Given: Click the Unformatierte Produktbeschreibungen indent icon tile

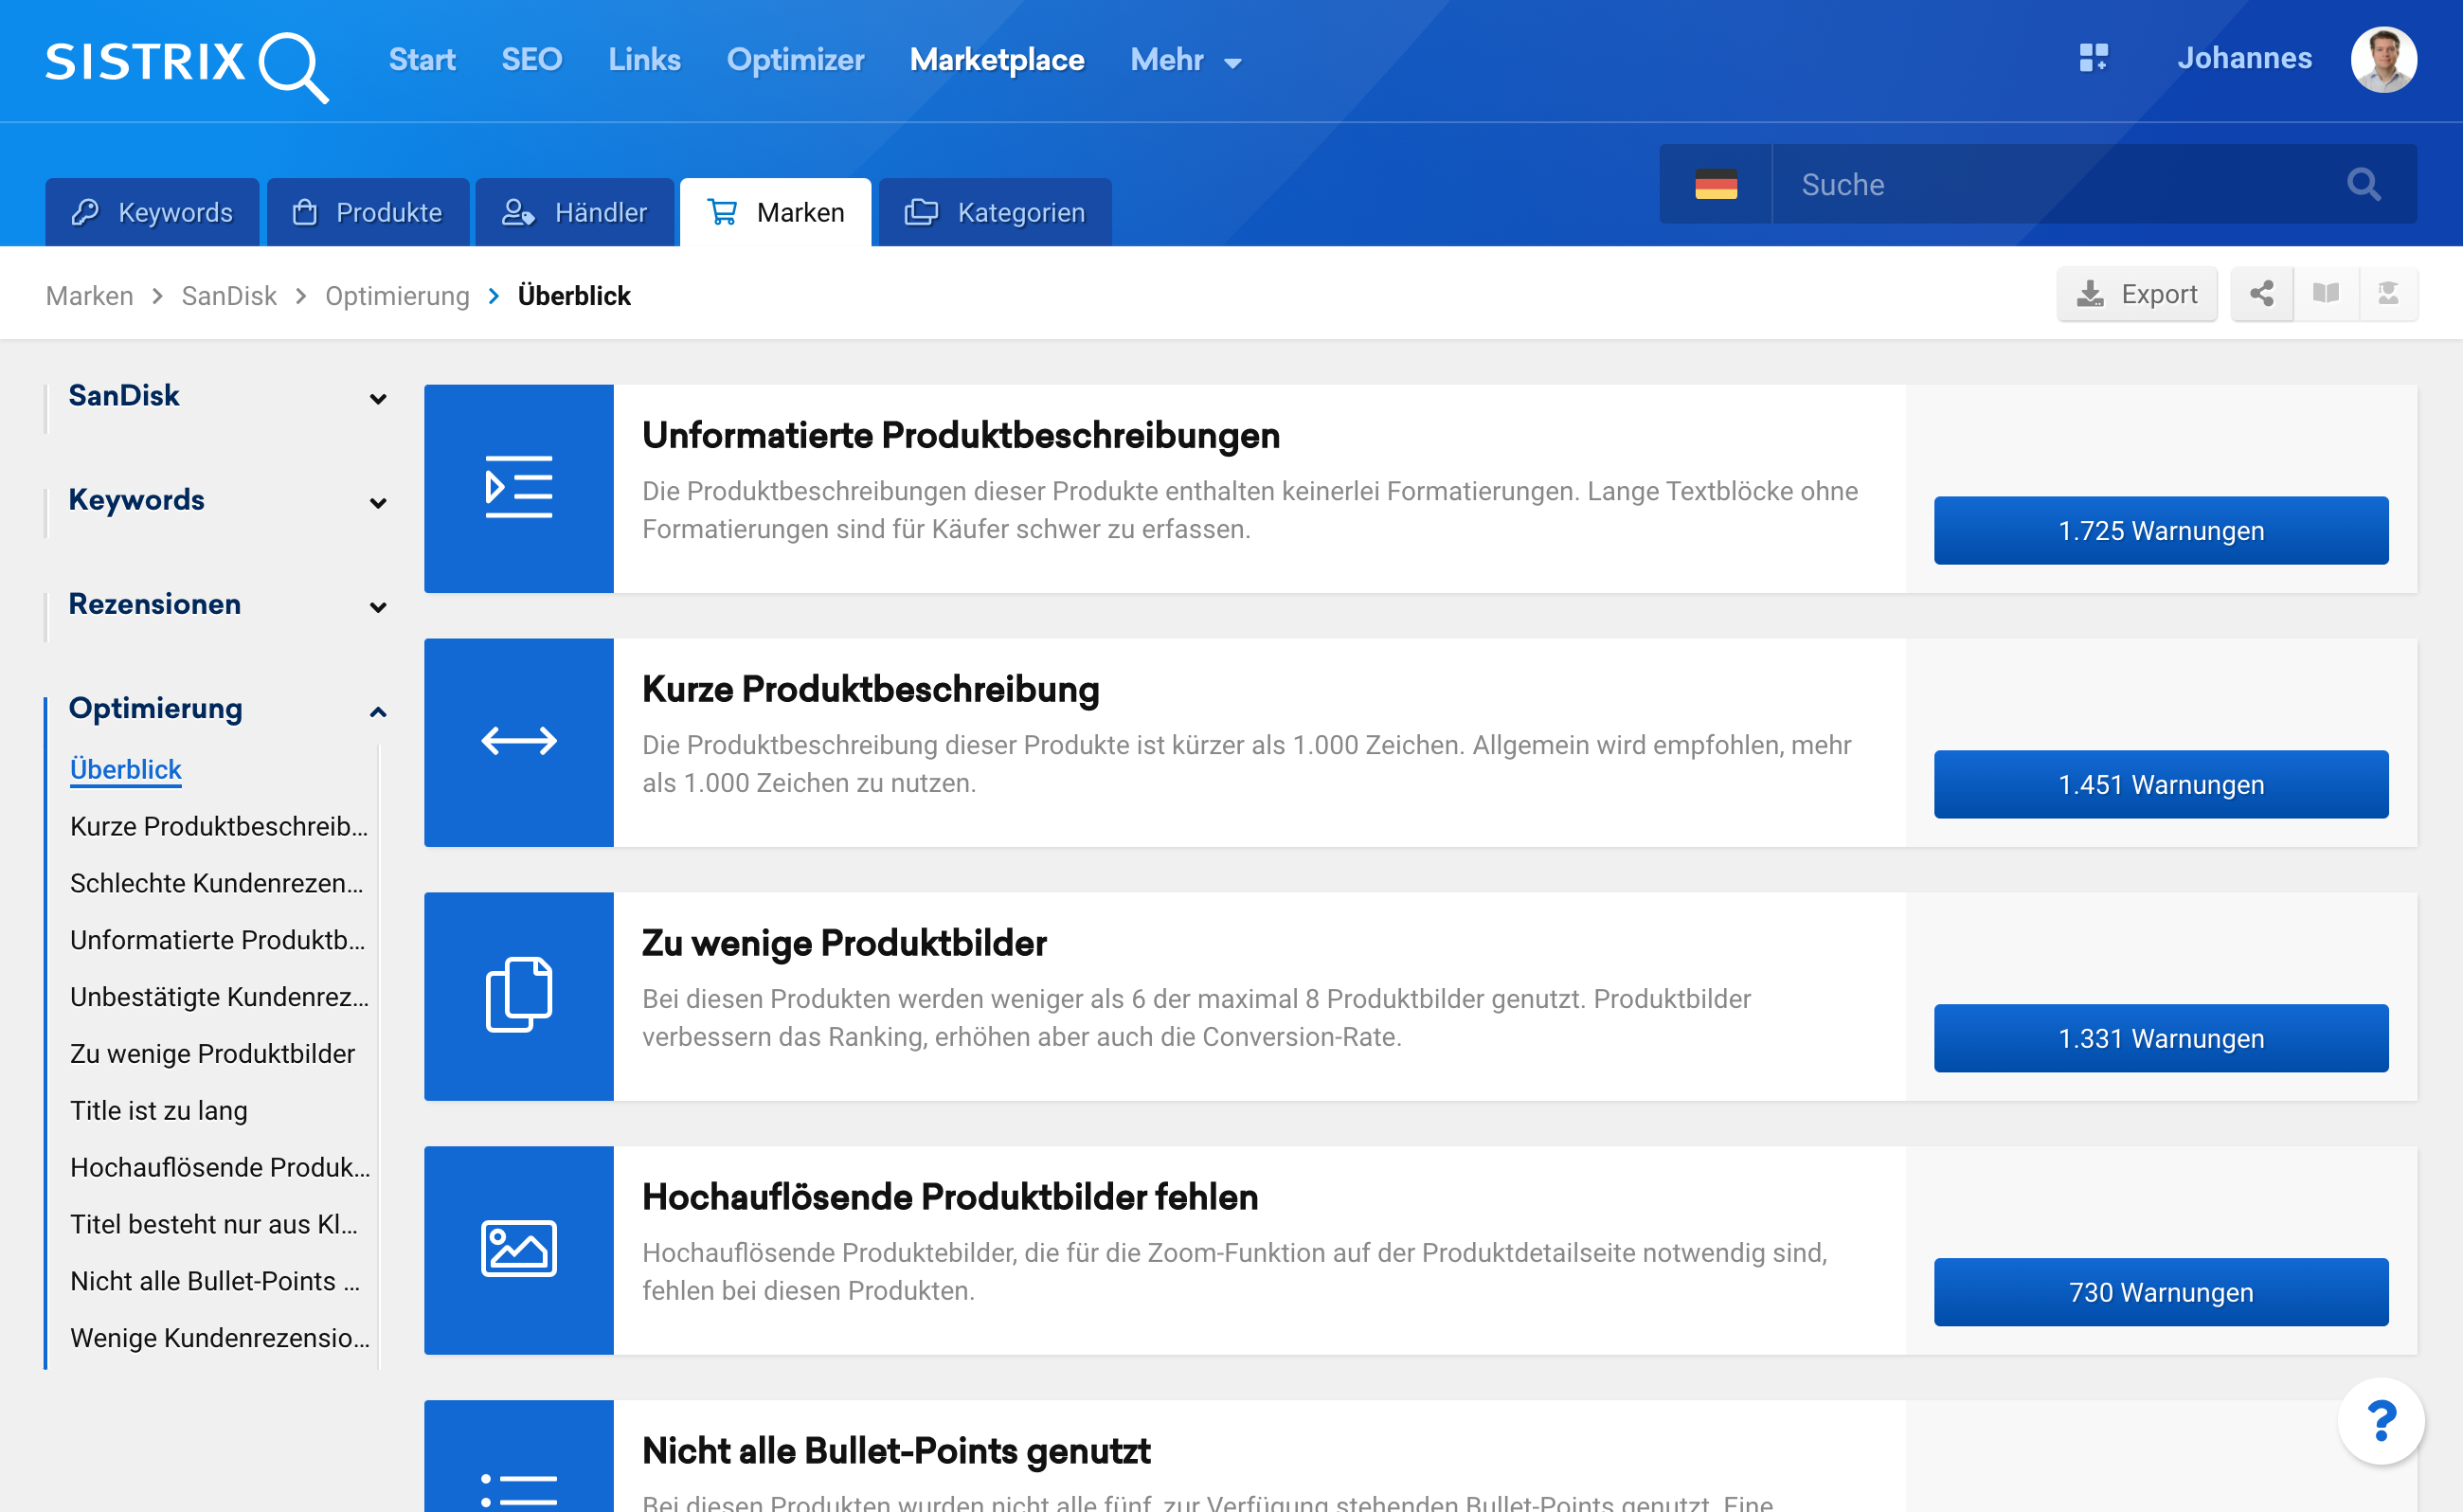Looking at the screenshot, I should click(x=518, y=488).
